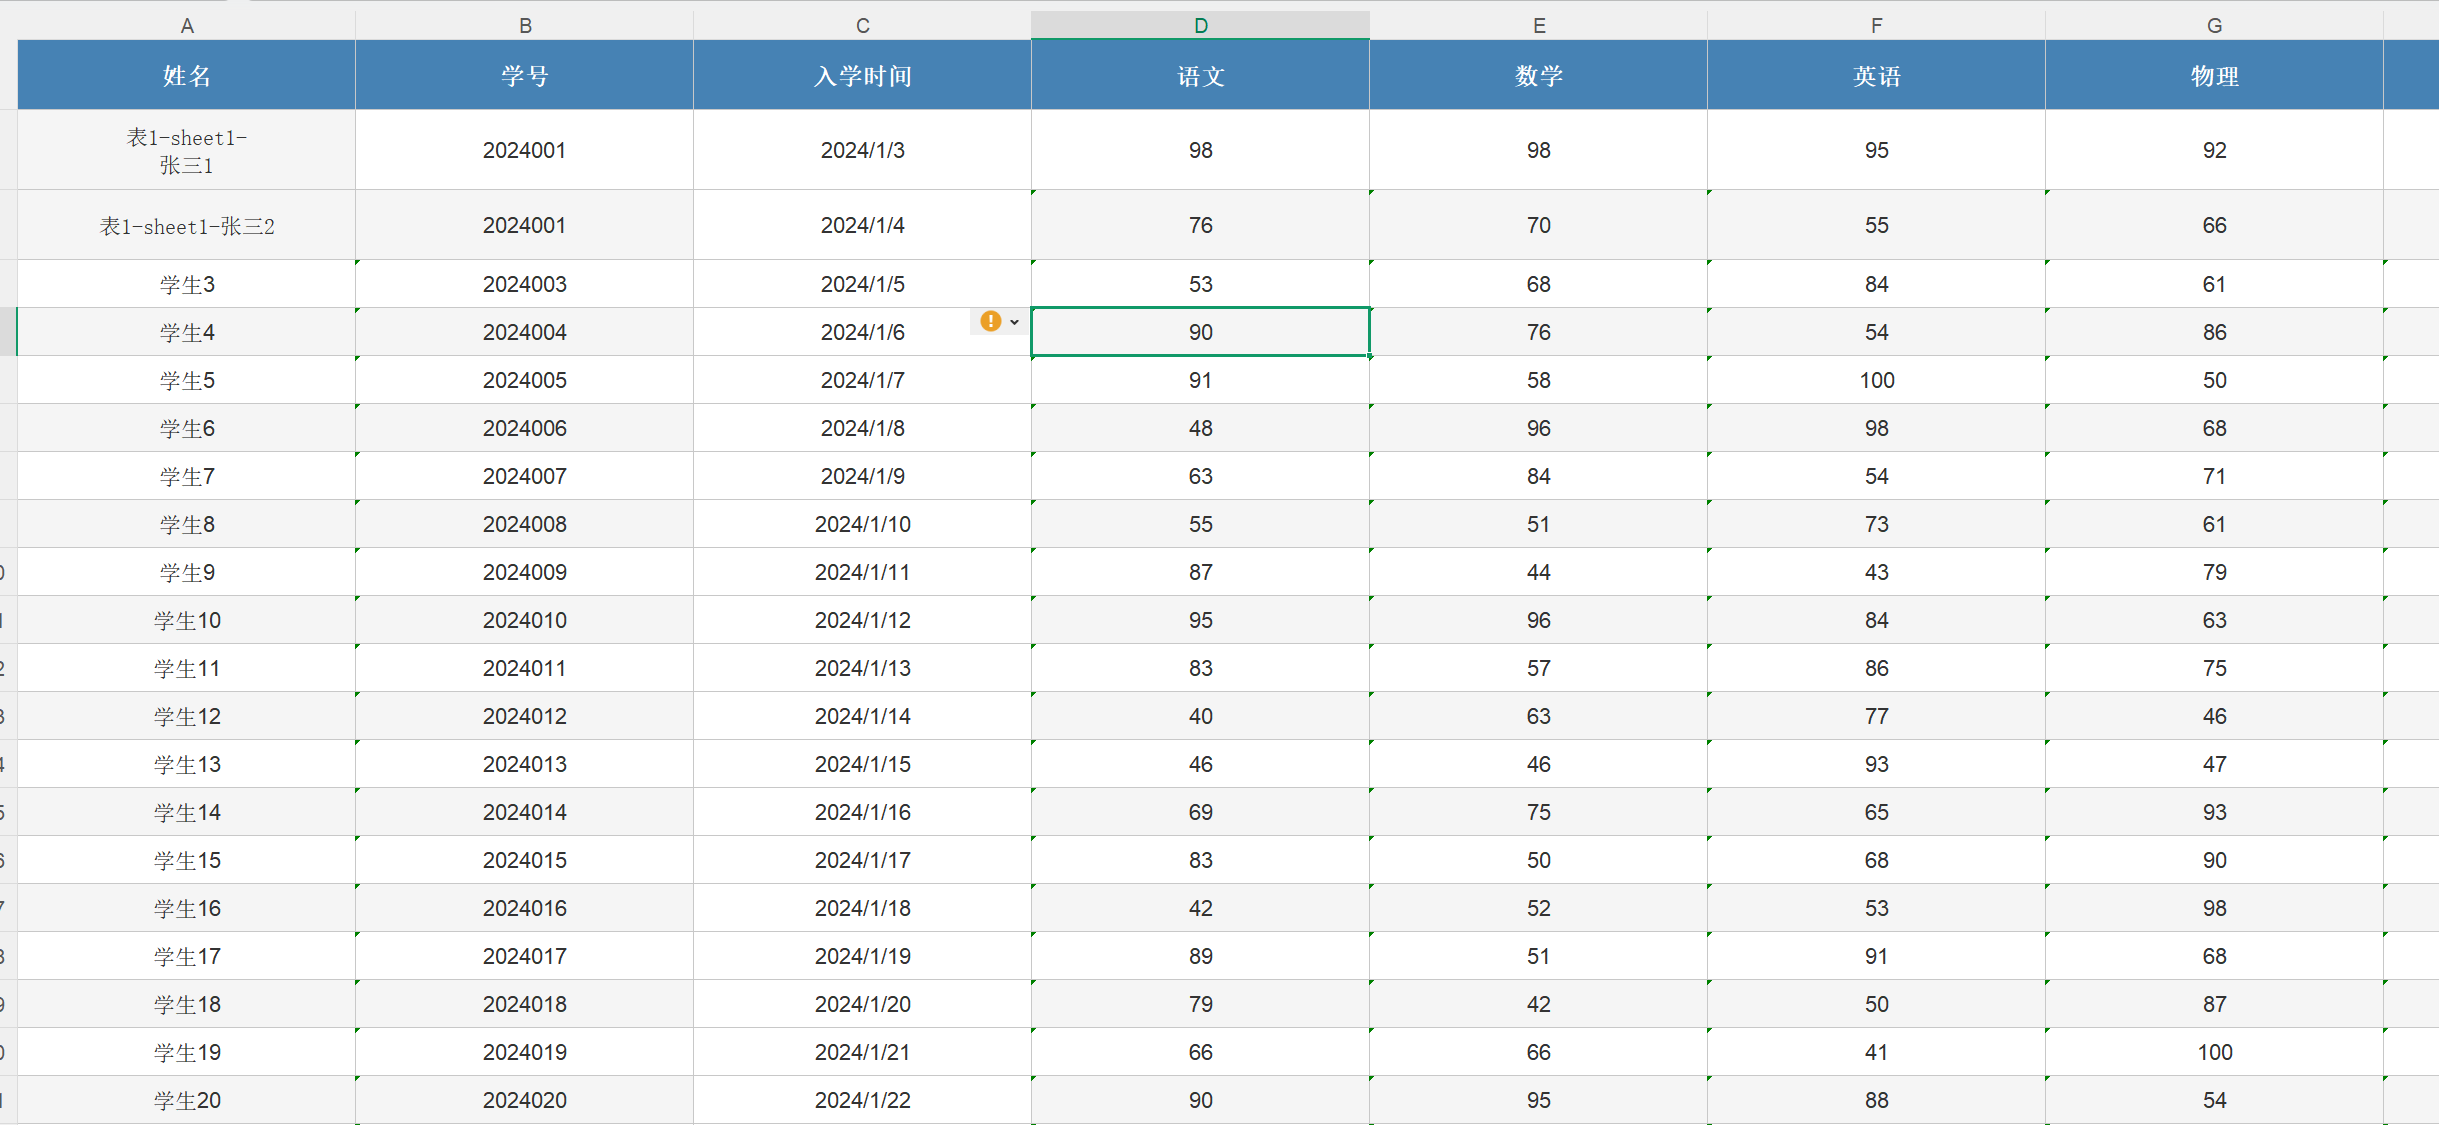Select column A header

point(186,25)
